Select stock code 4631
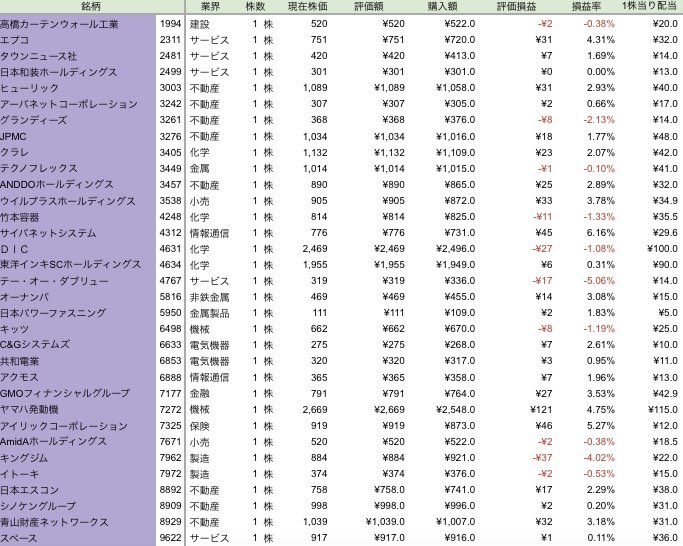The height and width of the screenshot is (546, 683). tap(170, 249)
